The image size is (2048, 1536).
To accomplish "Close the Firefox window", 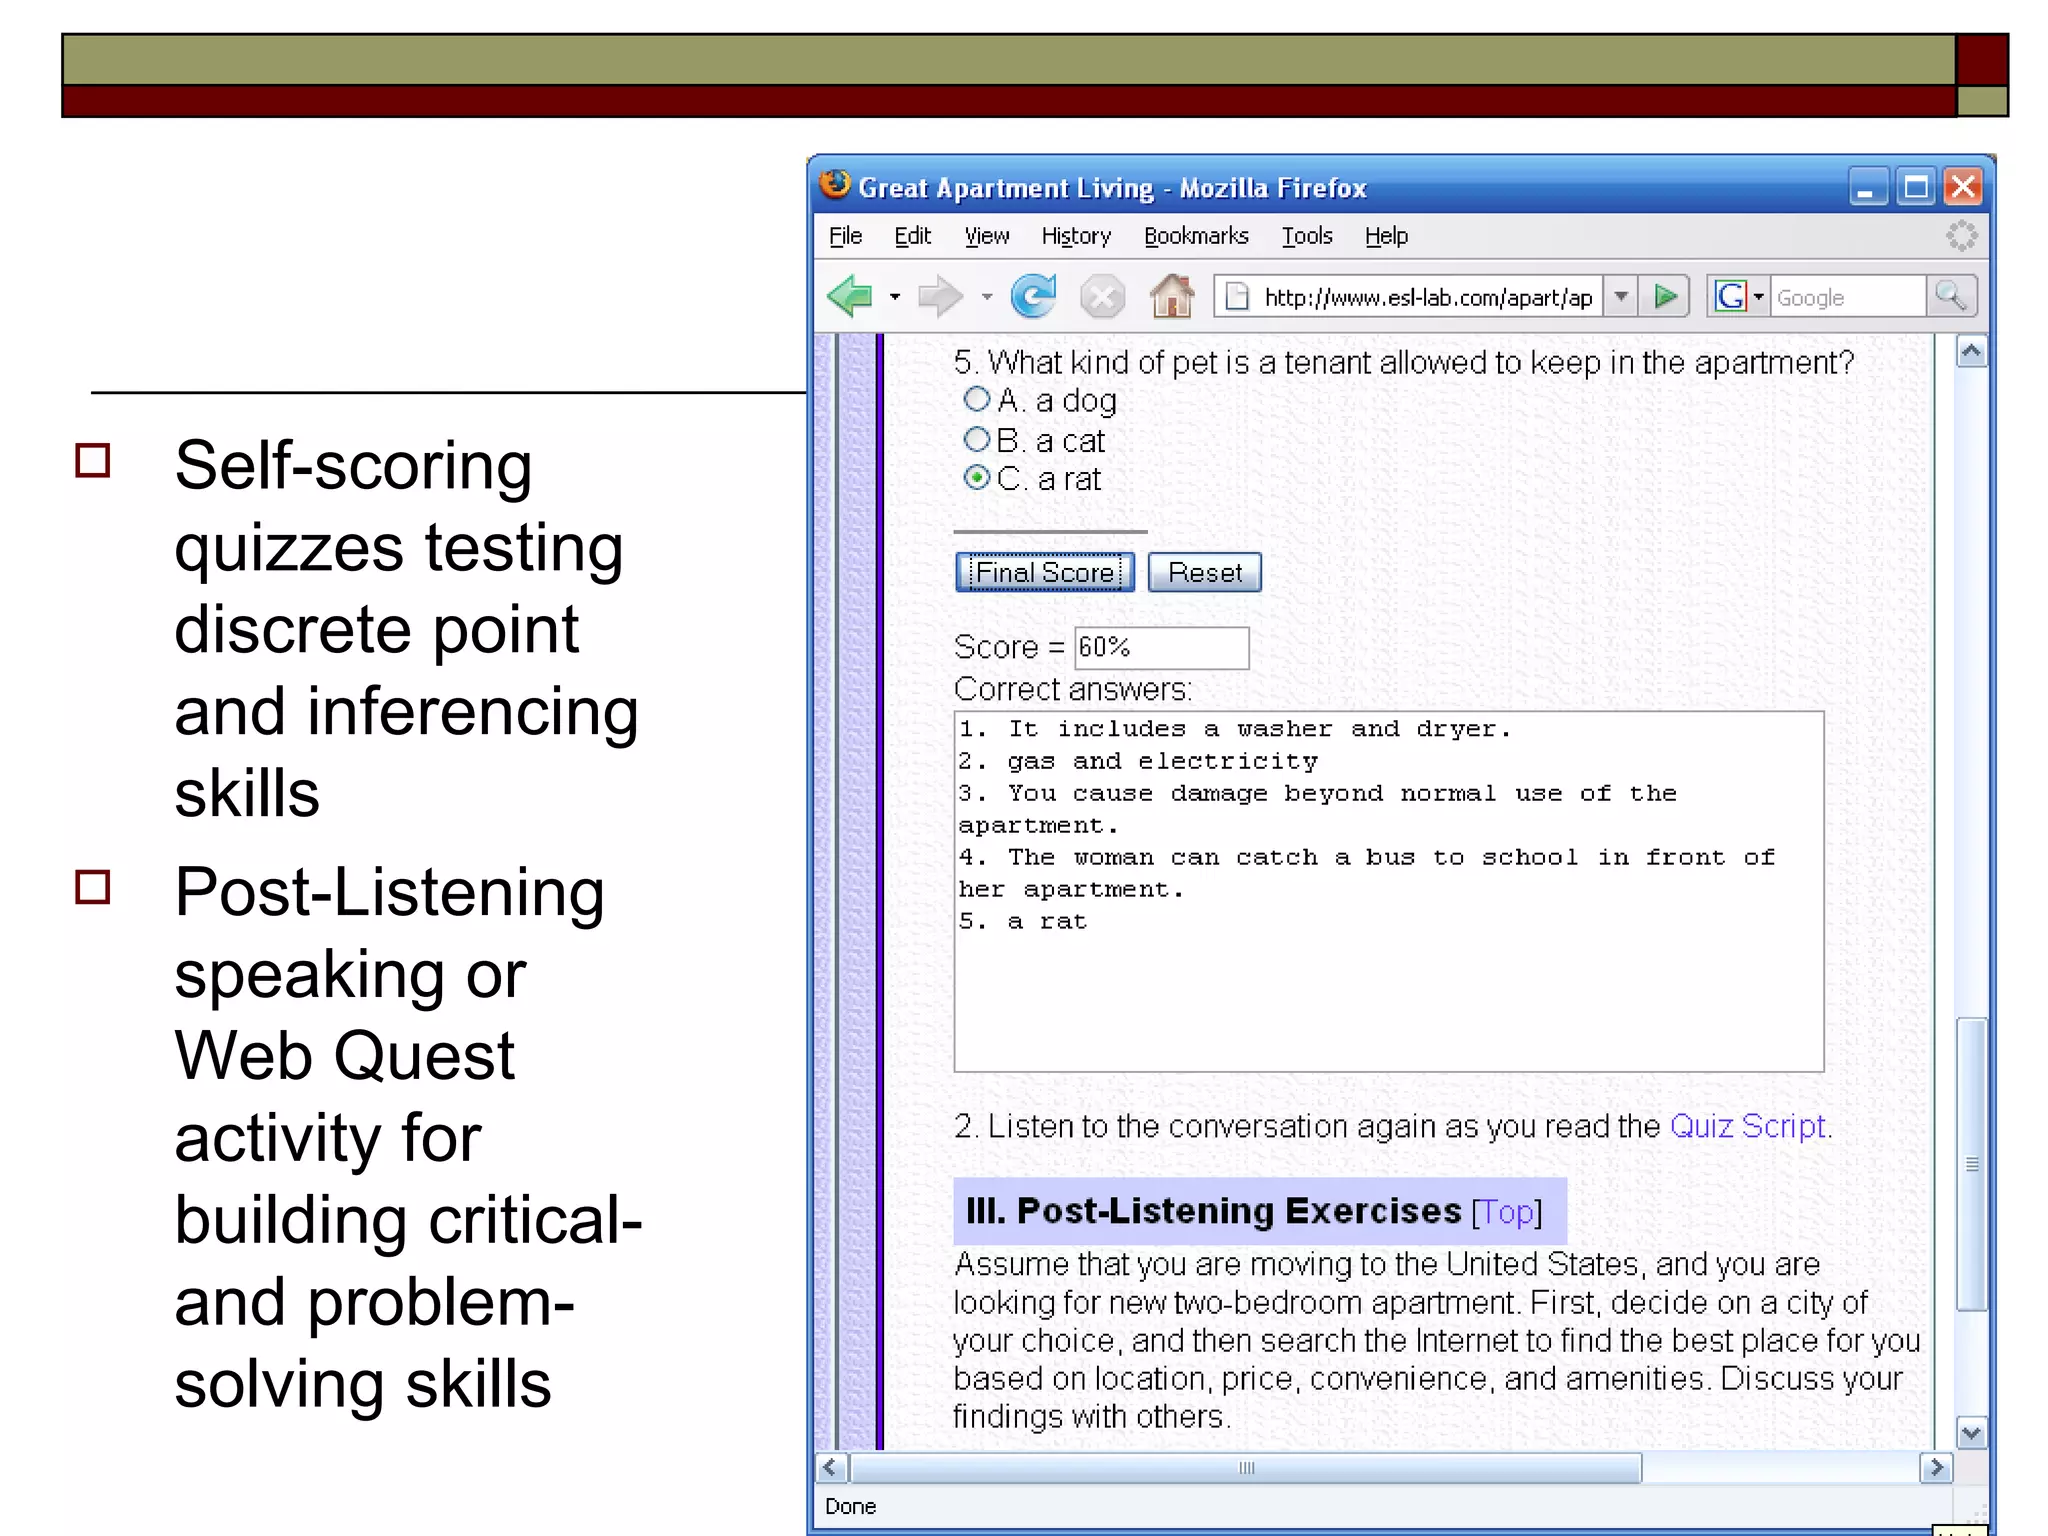I will [1964, 187].
